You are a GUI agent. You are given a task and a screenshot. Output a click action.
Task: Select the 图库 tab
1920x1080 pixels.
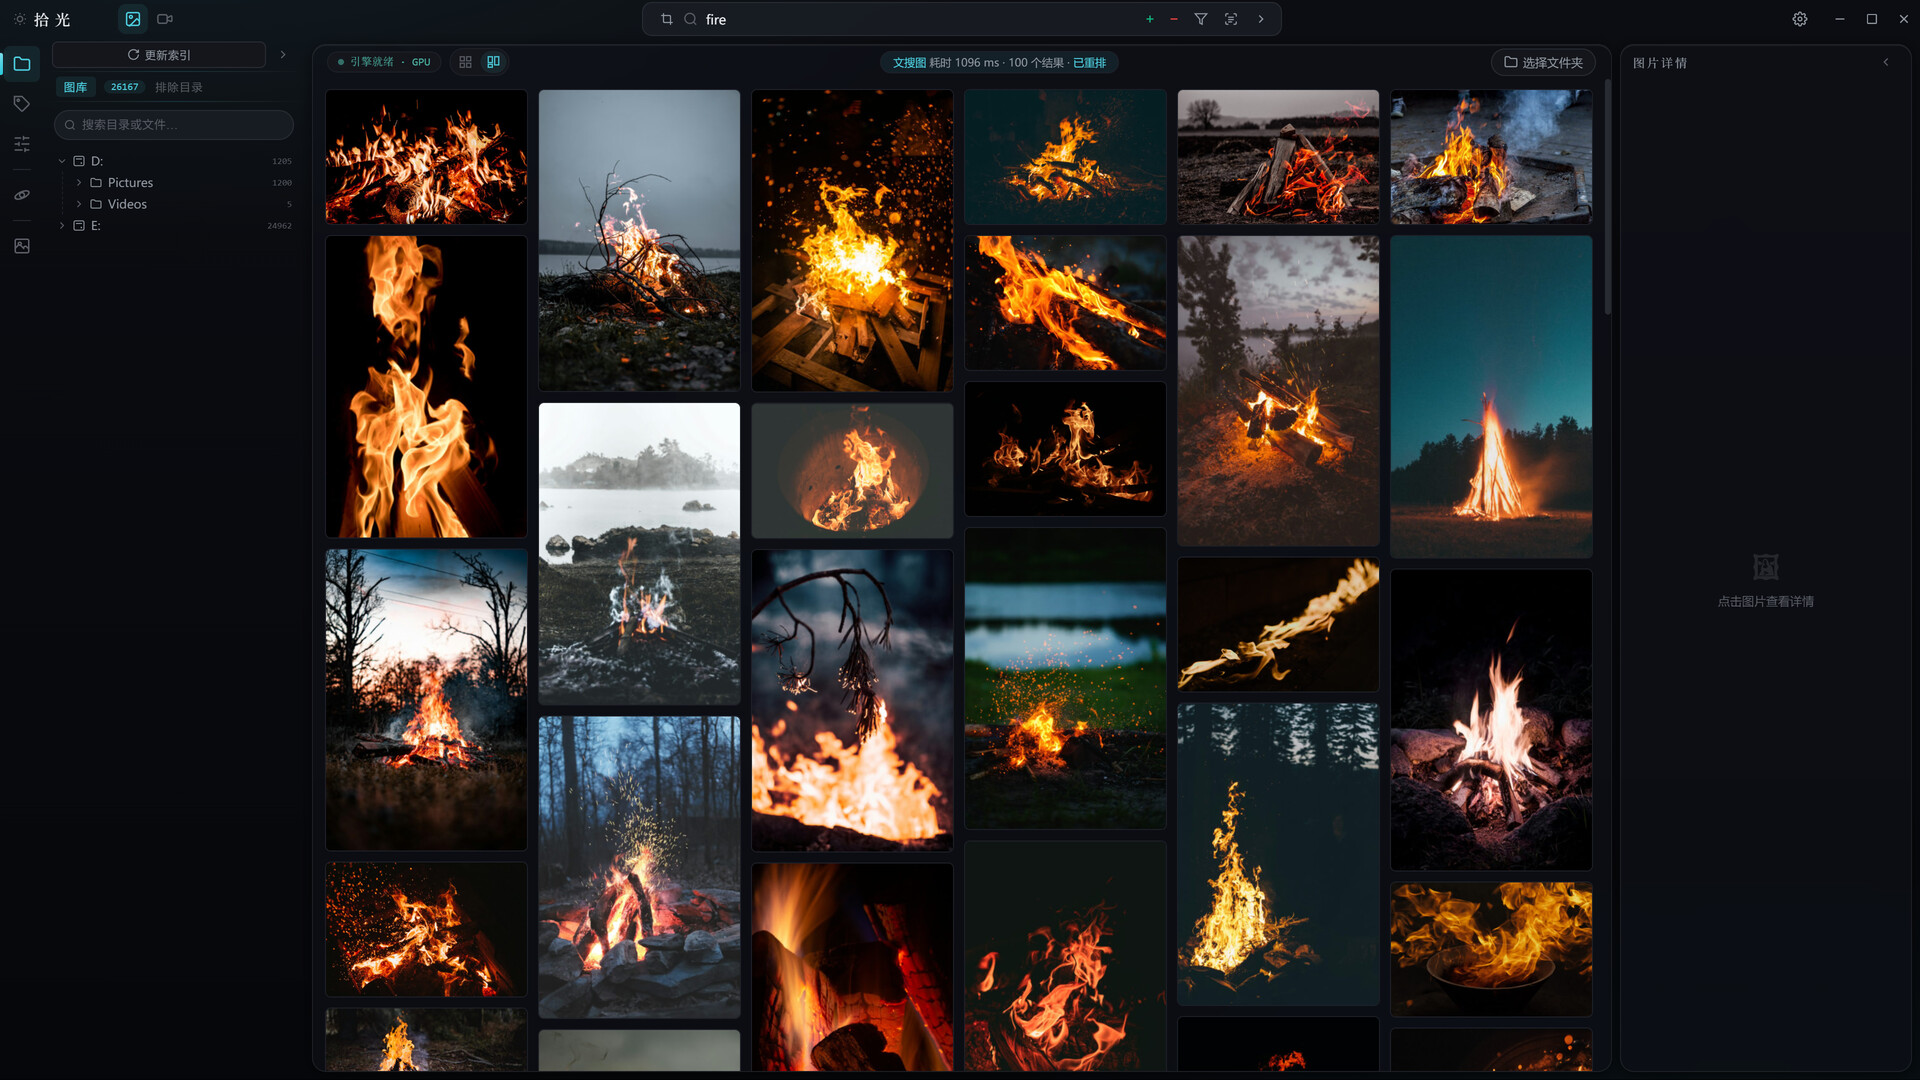pos(75,87)
